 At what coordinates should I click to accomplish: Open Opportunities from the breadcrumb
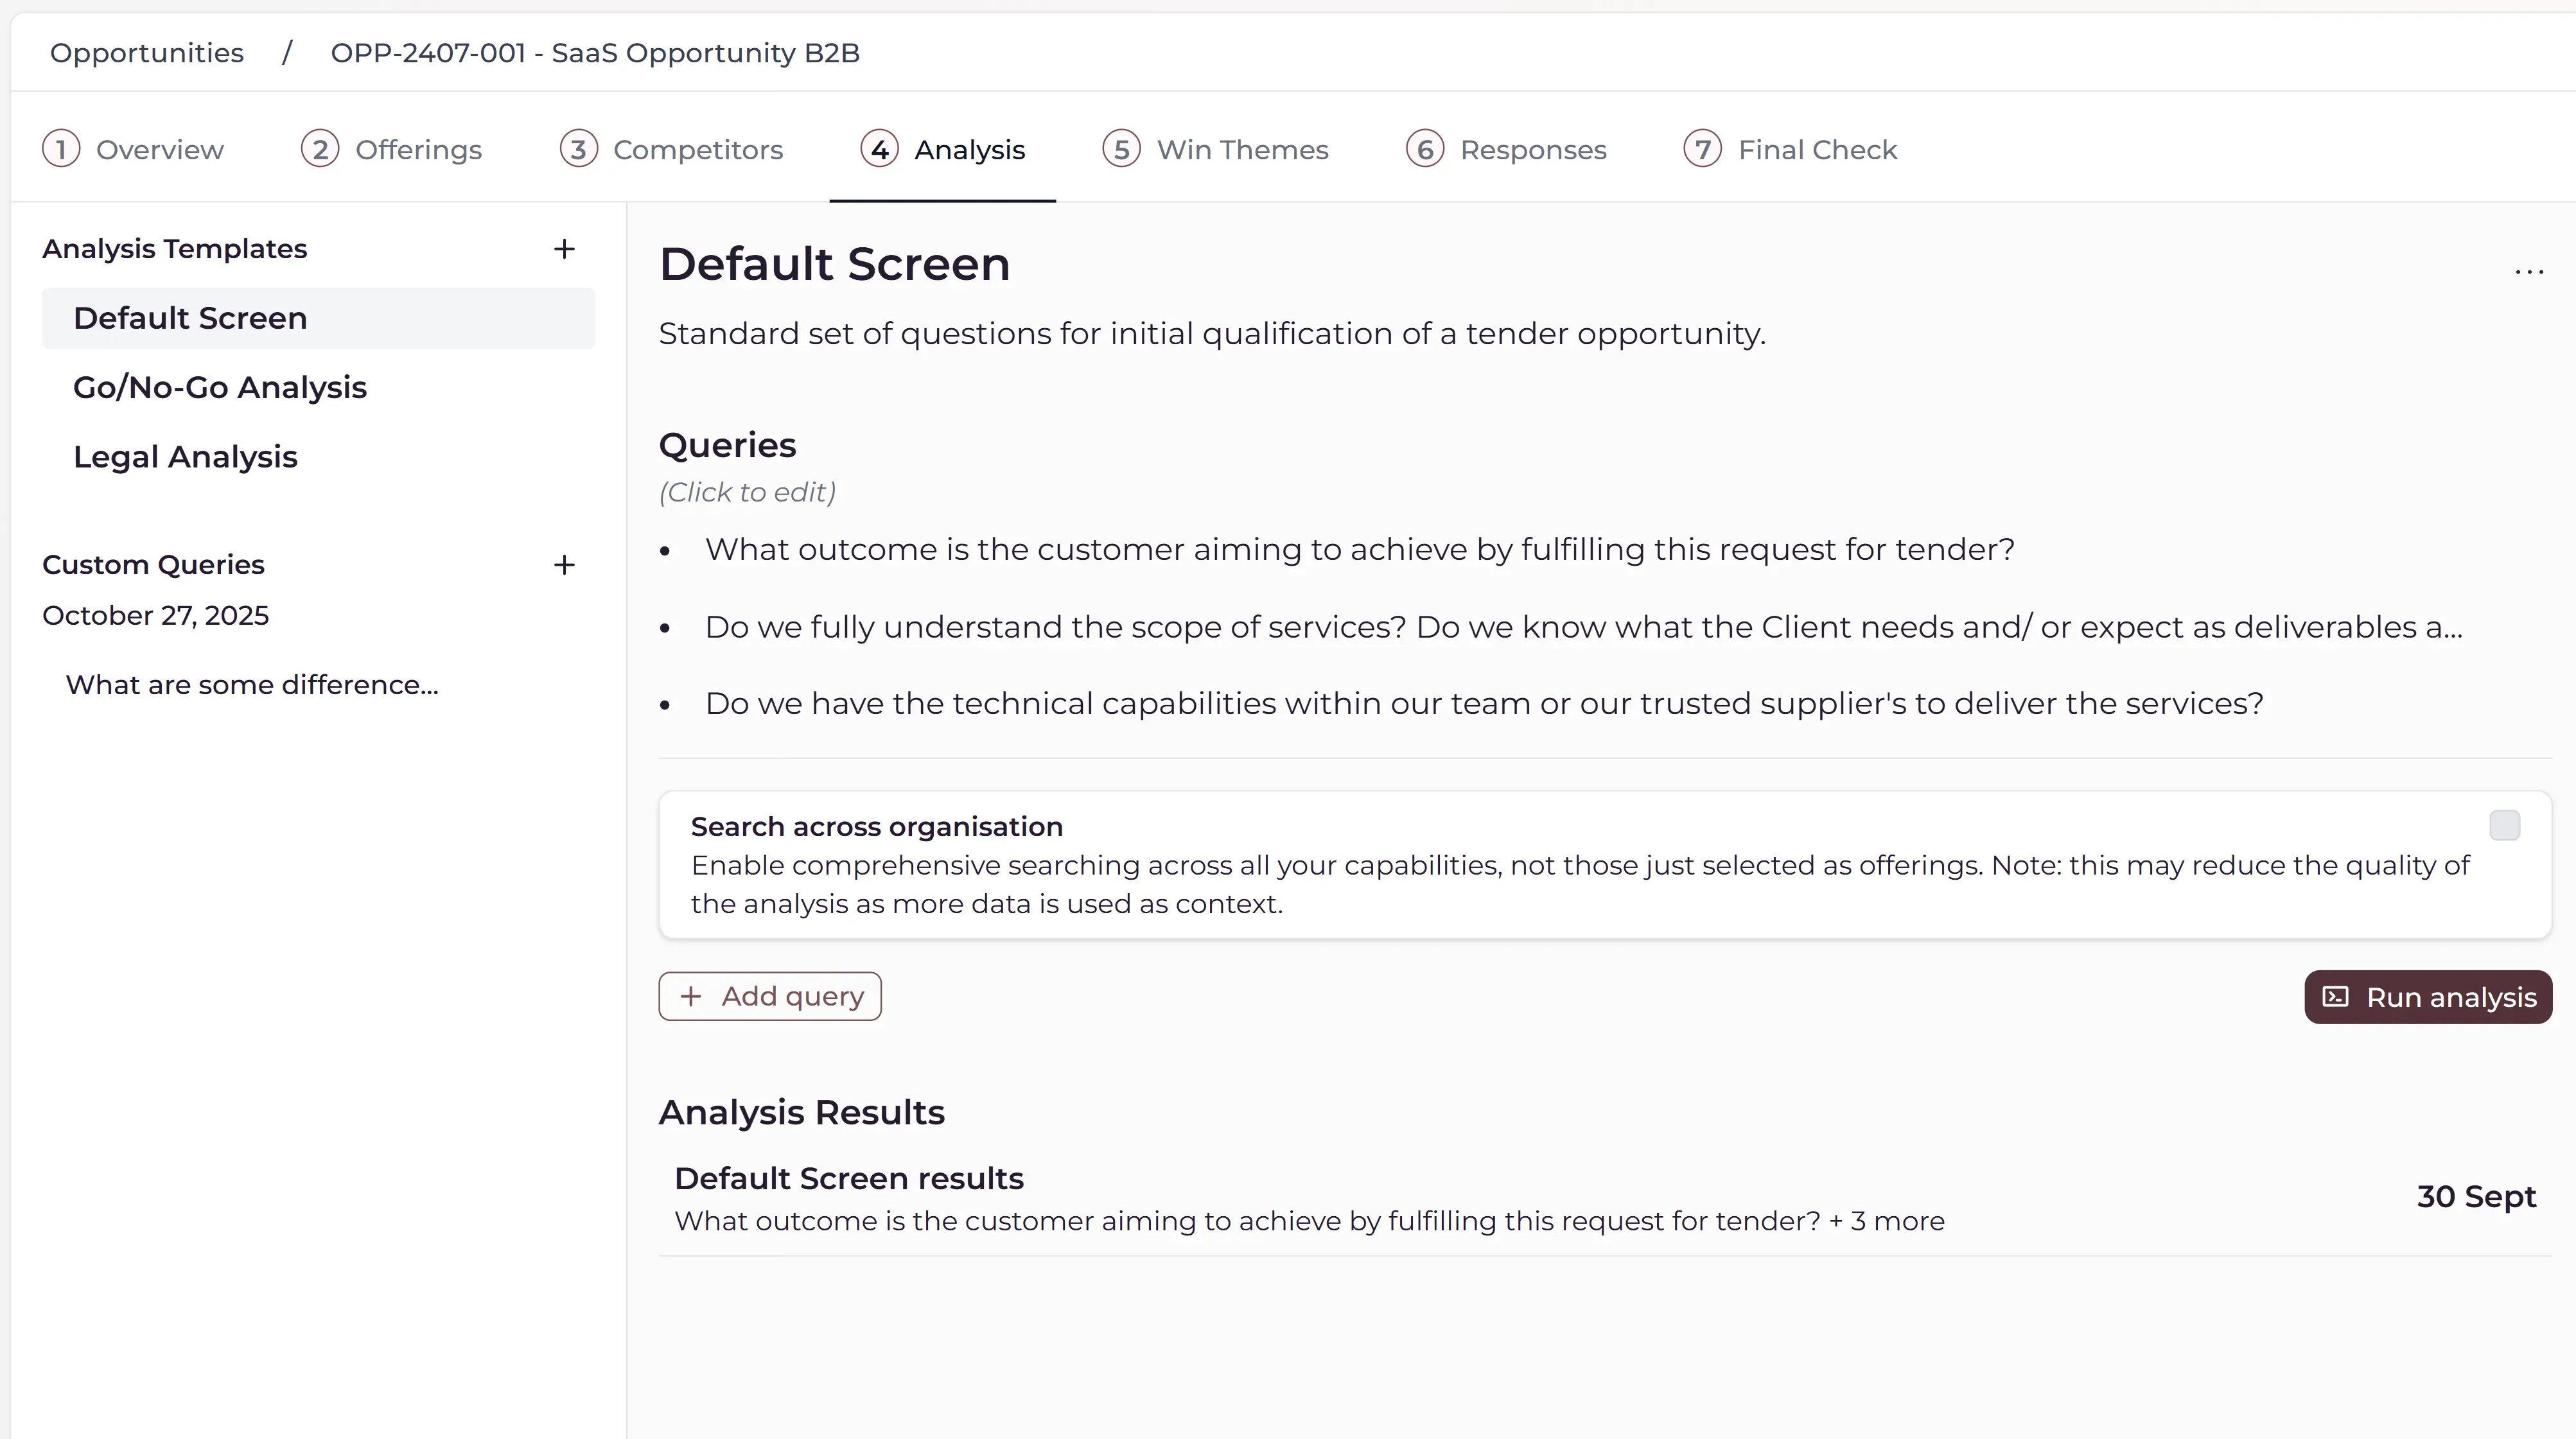click(x=146, y=52)
